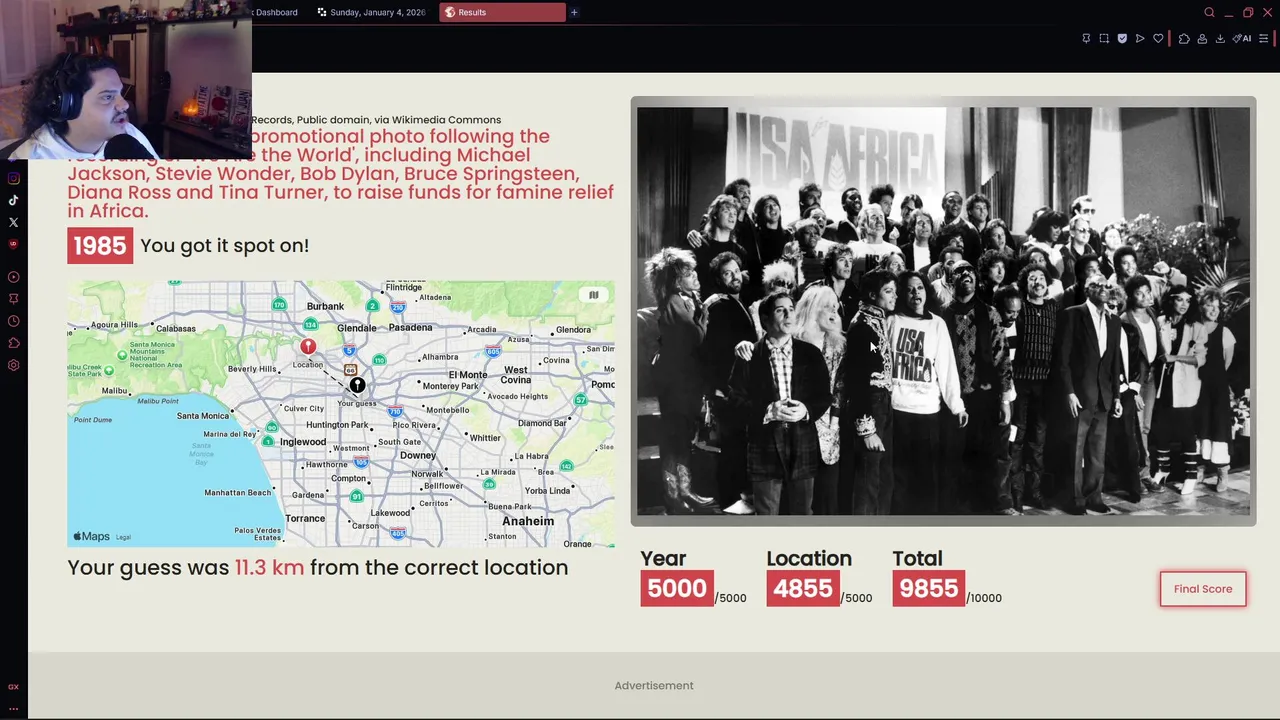Open pinboards icon in sidebar

point(13,299)
